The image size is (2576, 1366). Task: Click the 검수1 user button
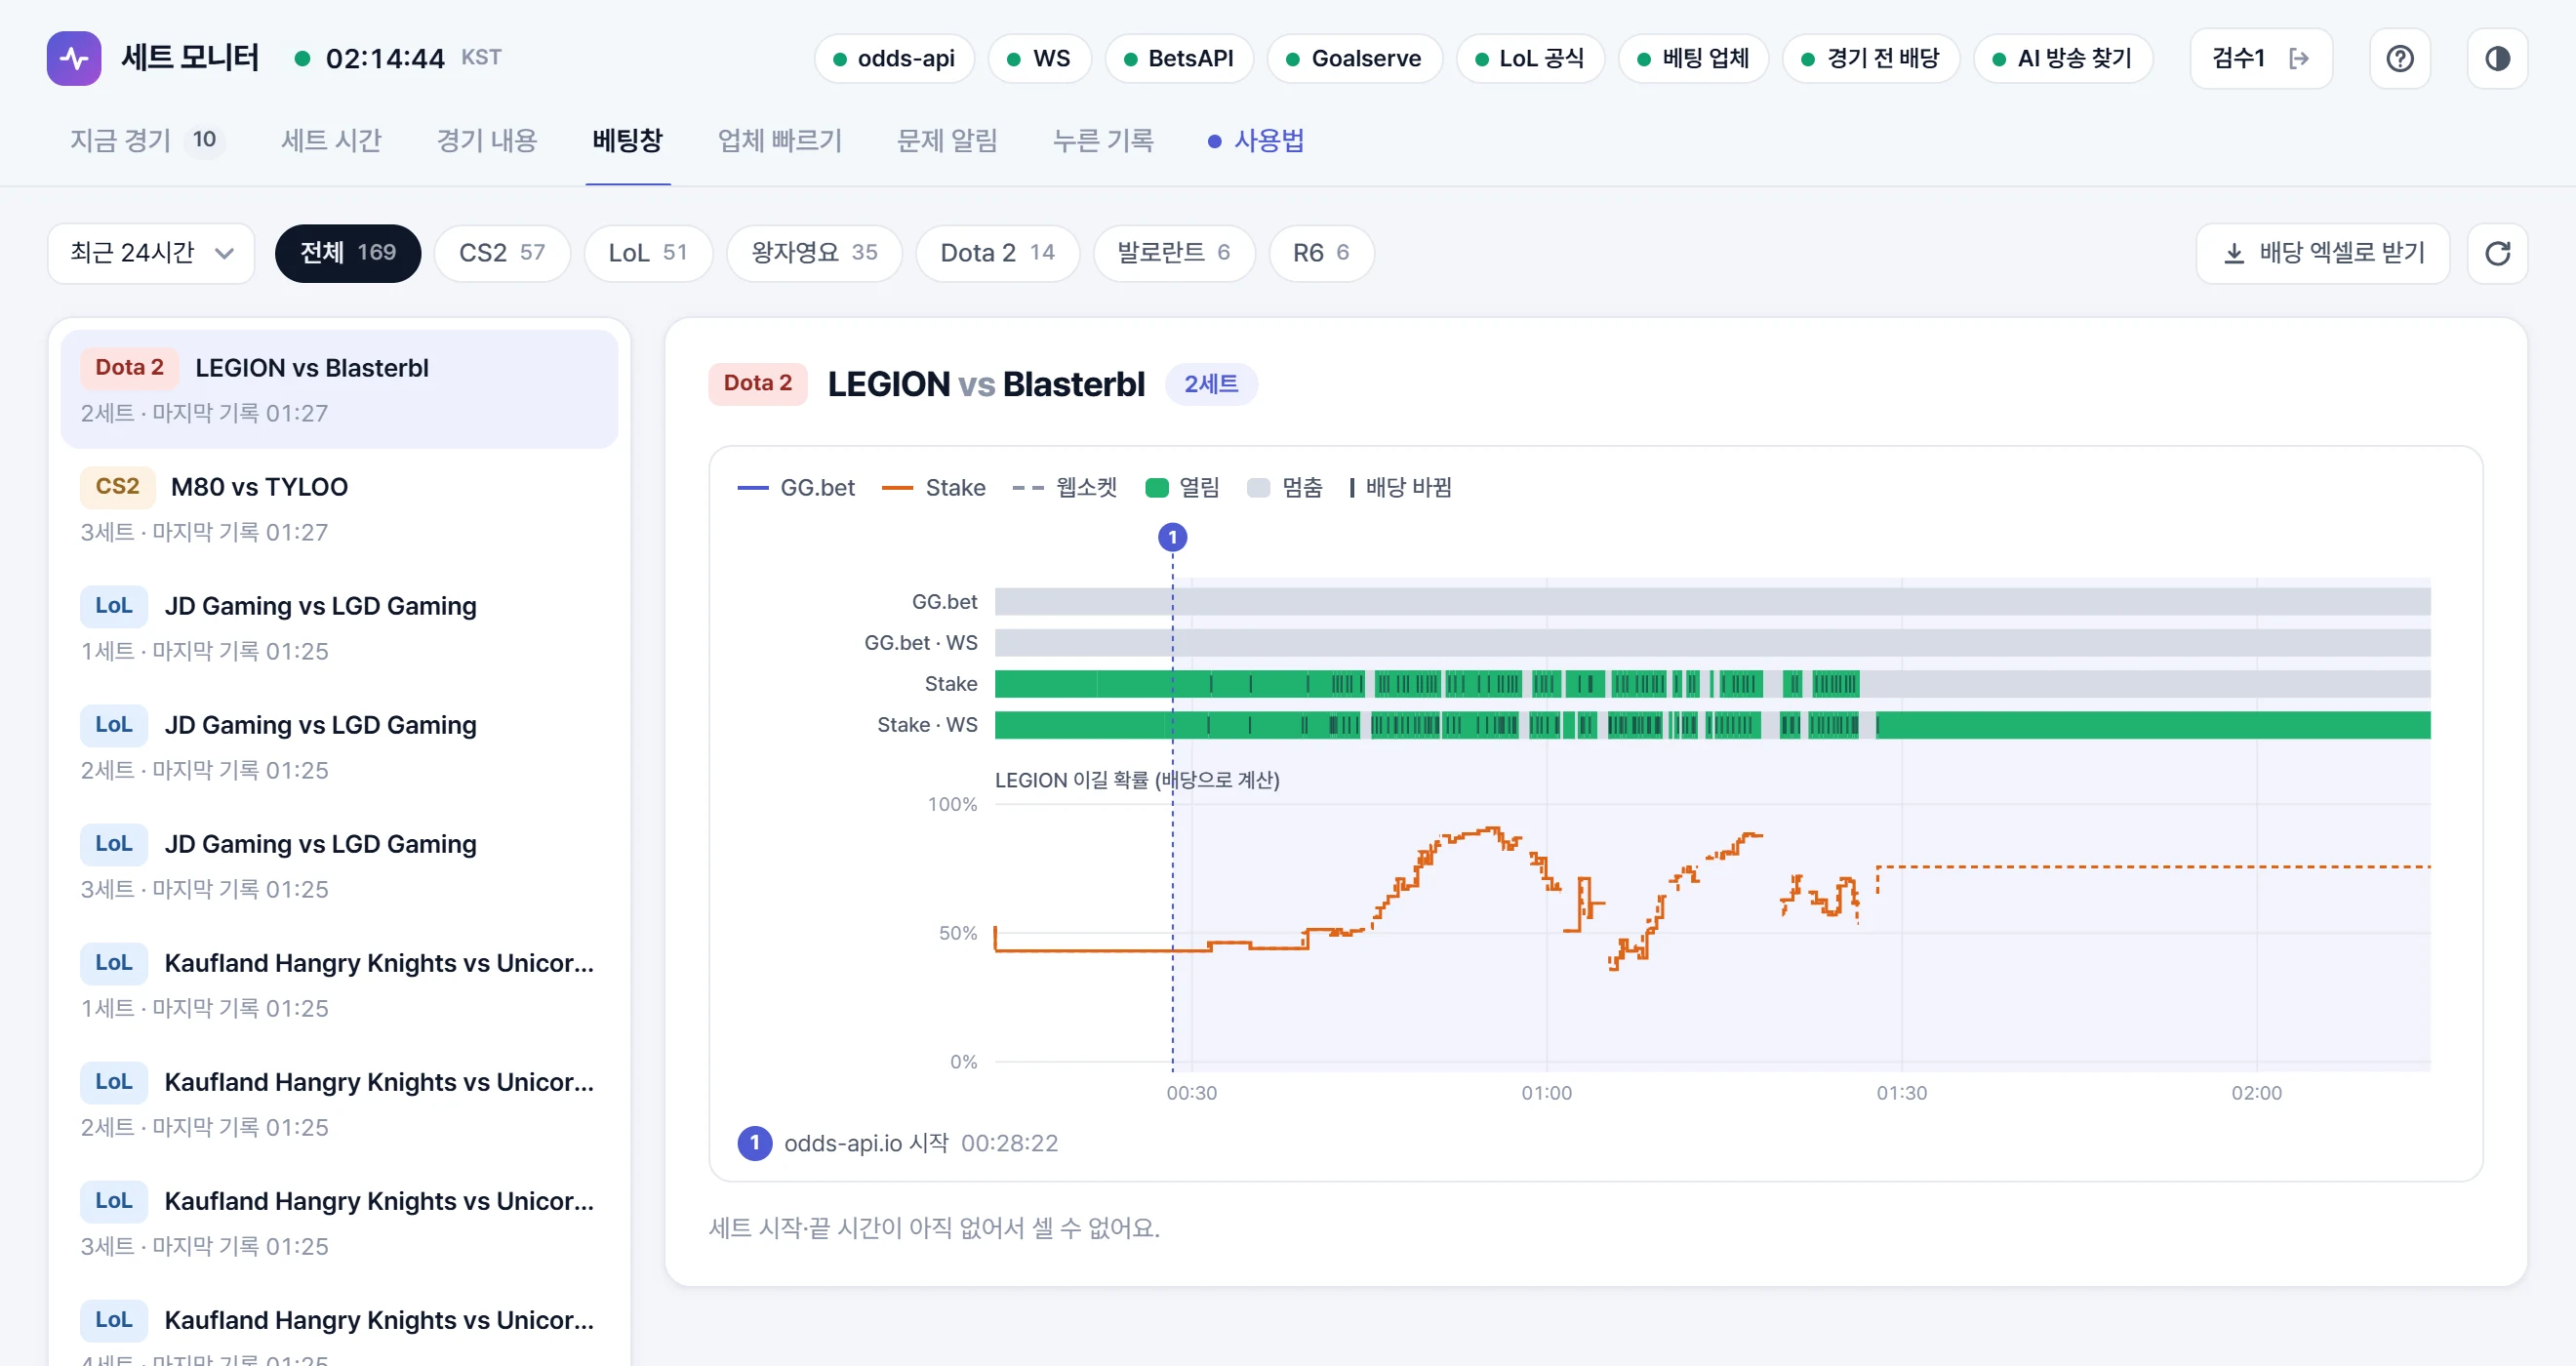[2260, 58]
